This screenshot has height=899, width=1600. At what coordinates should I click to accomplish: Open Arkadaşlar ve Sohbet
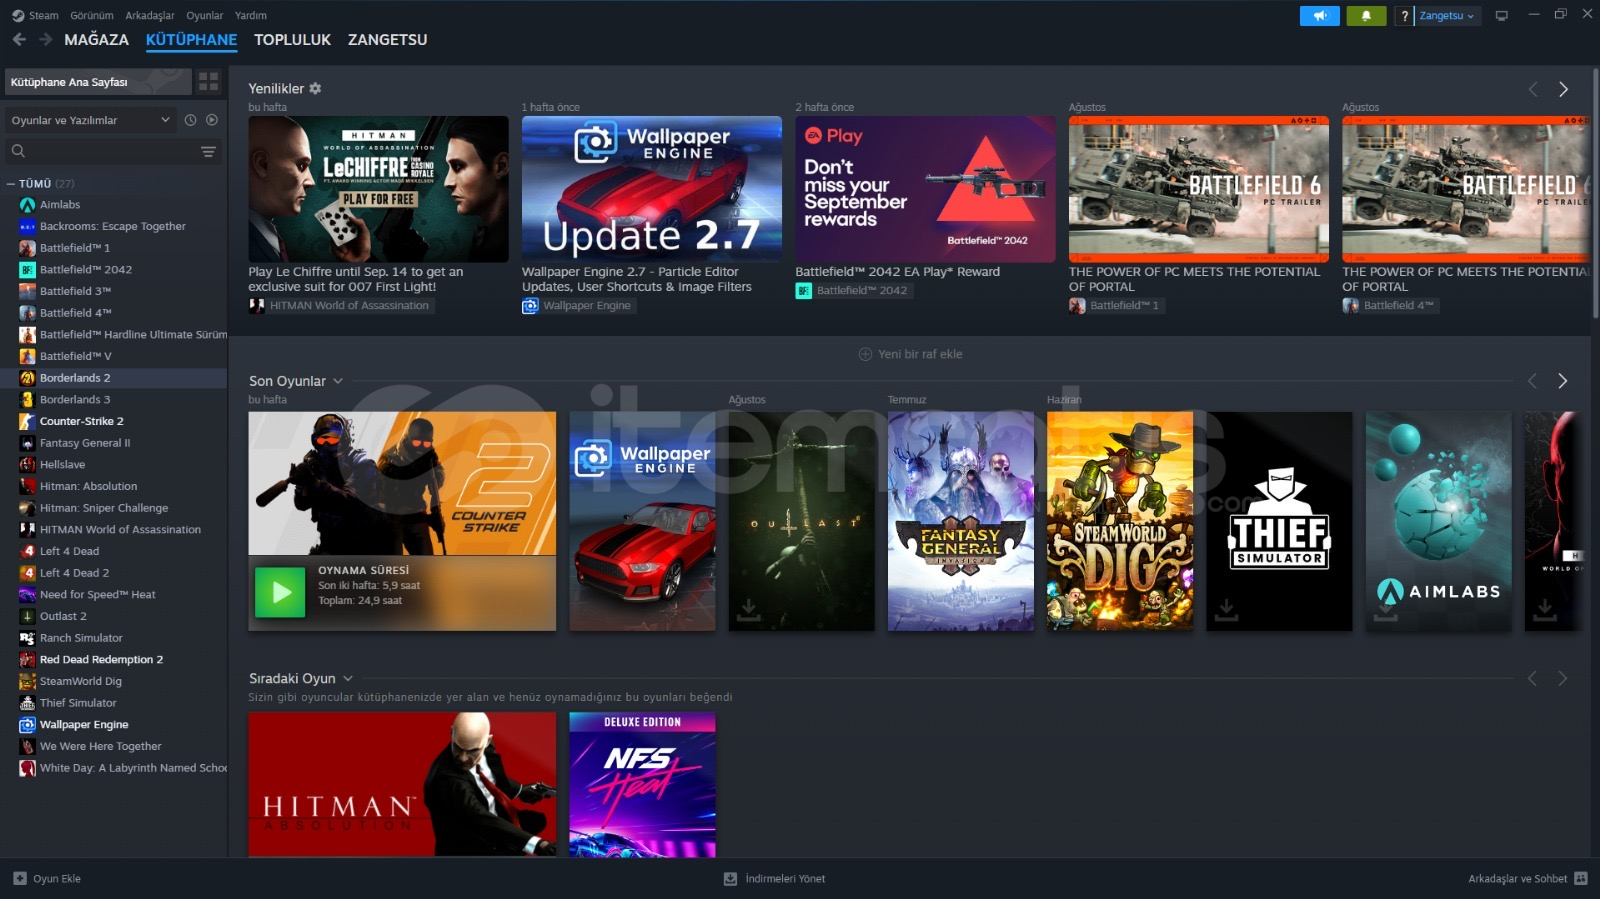click(1528, 879)
